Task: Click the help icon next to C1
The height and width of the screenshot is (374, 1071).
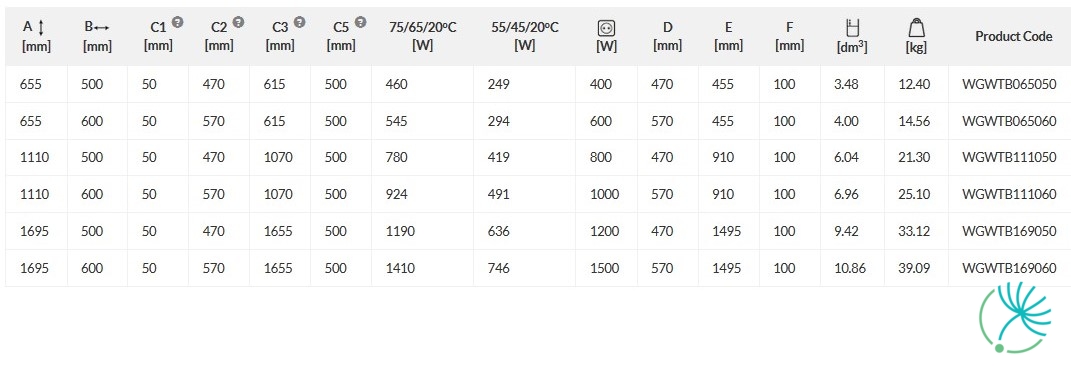Action: pos(178,22)
